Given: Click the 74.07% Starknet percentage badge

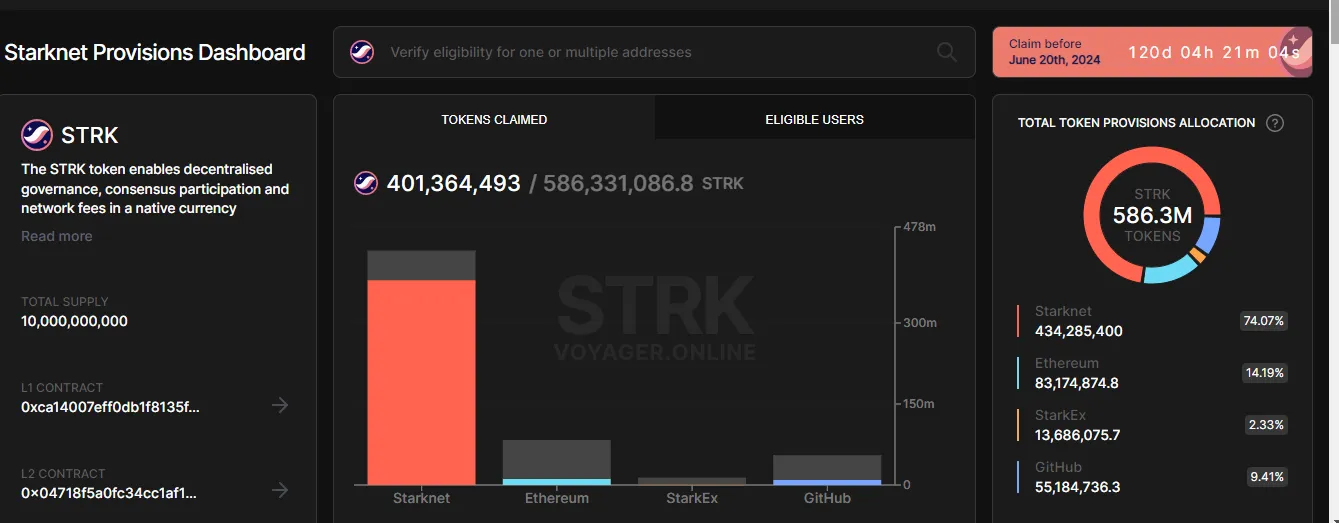Looking at the screenshot, I should click(1263, 321).
